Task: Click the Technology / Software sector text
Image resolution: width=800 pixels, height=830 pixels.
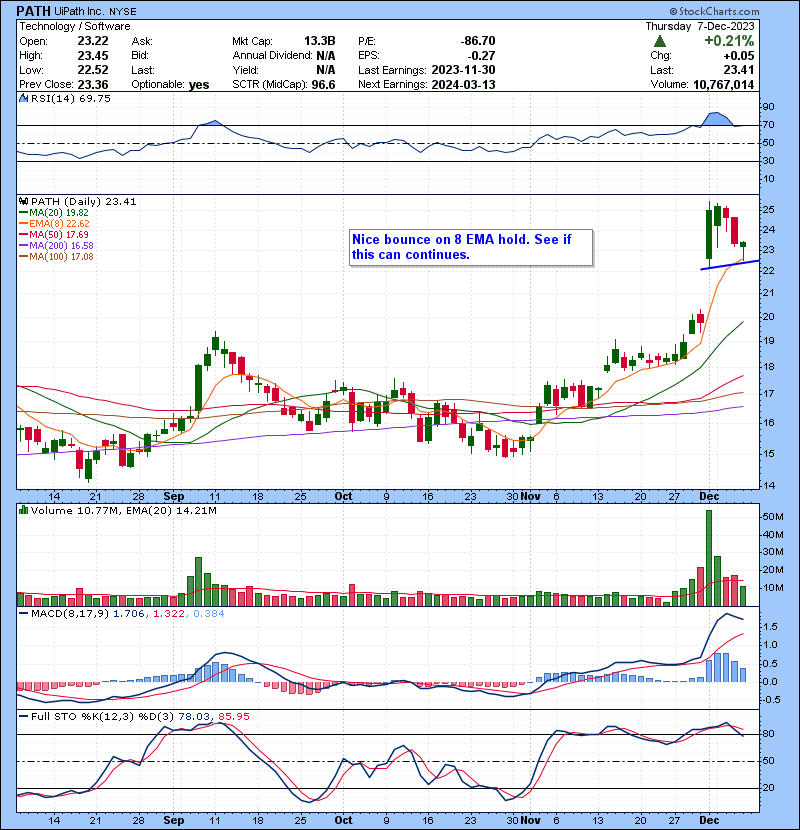Action: click(x=75, y=26)
